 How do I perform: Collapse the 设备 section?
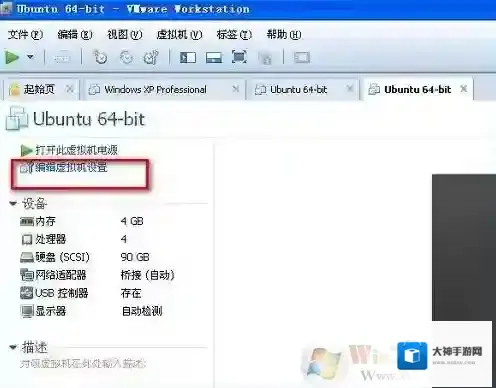click(13, 203)
